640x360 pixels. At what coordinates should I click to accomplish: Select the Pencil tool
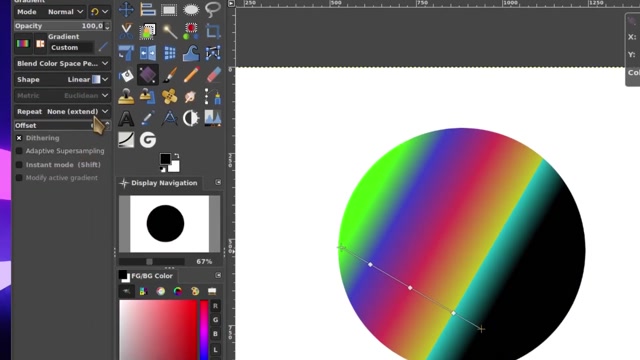coord(191,75)
